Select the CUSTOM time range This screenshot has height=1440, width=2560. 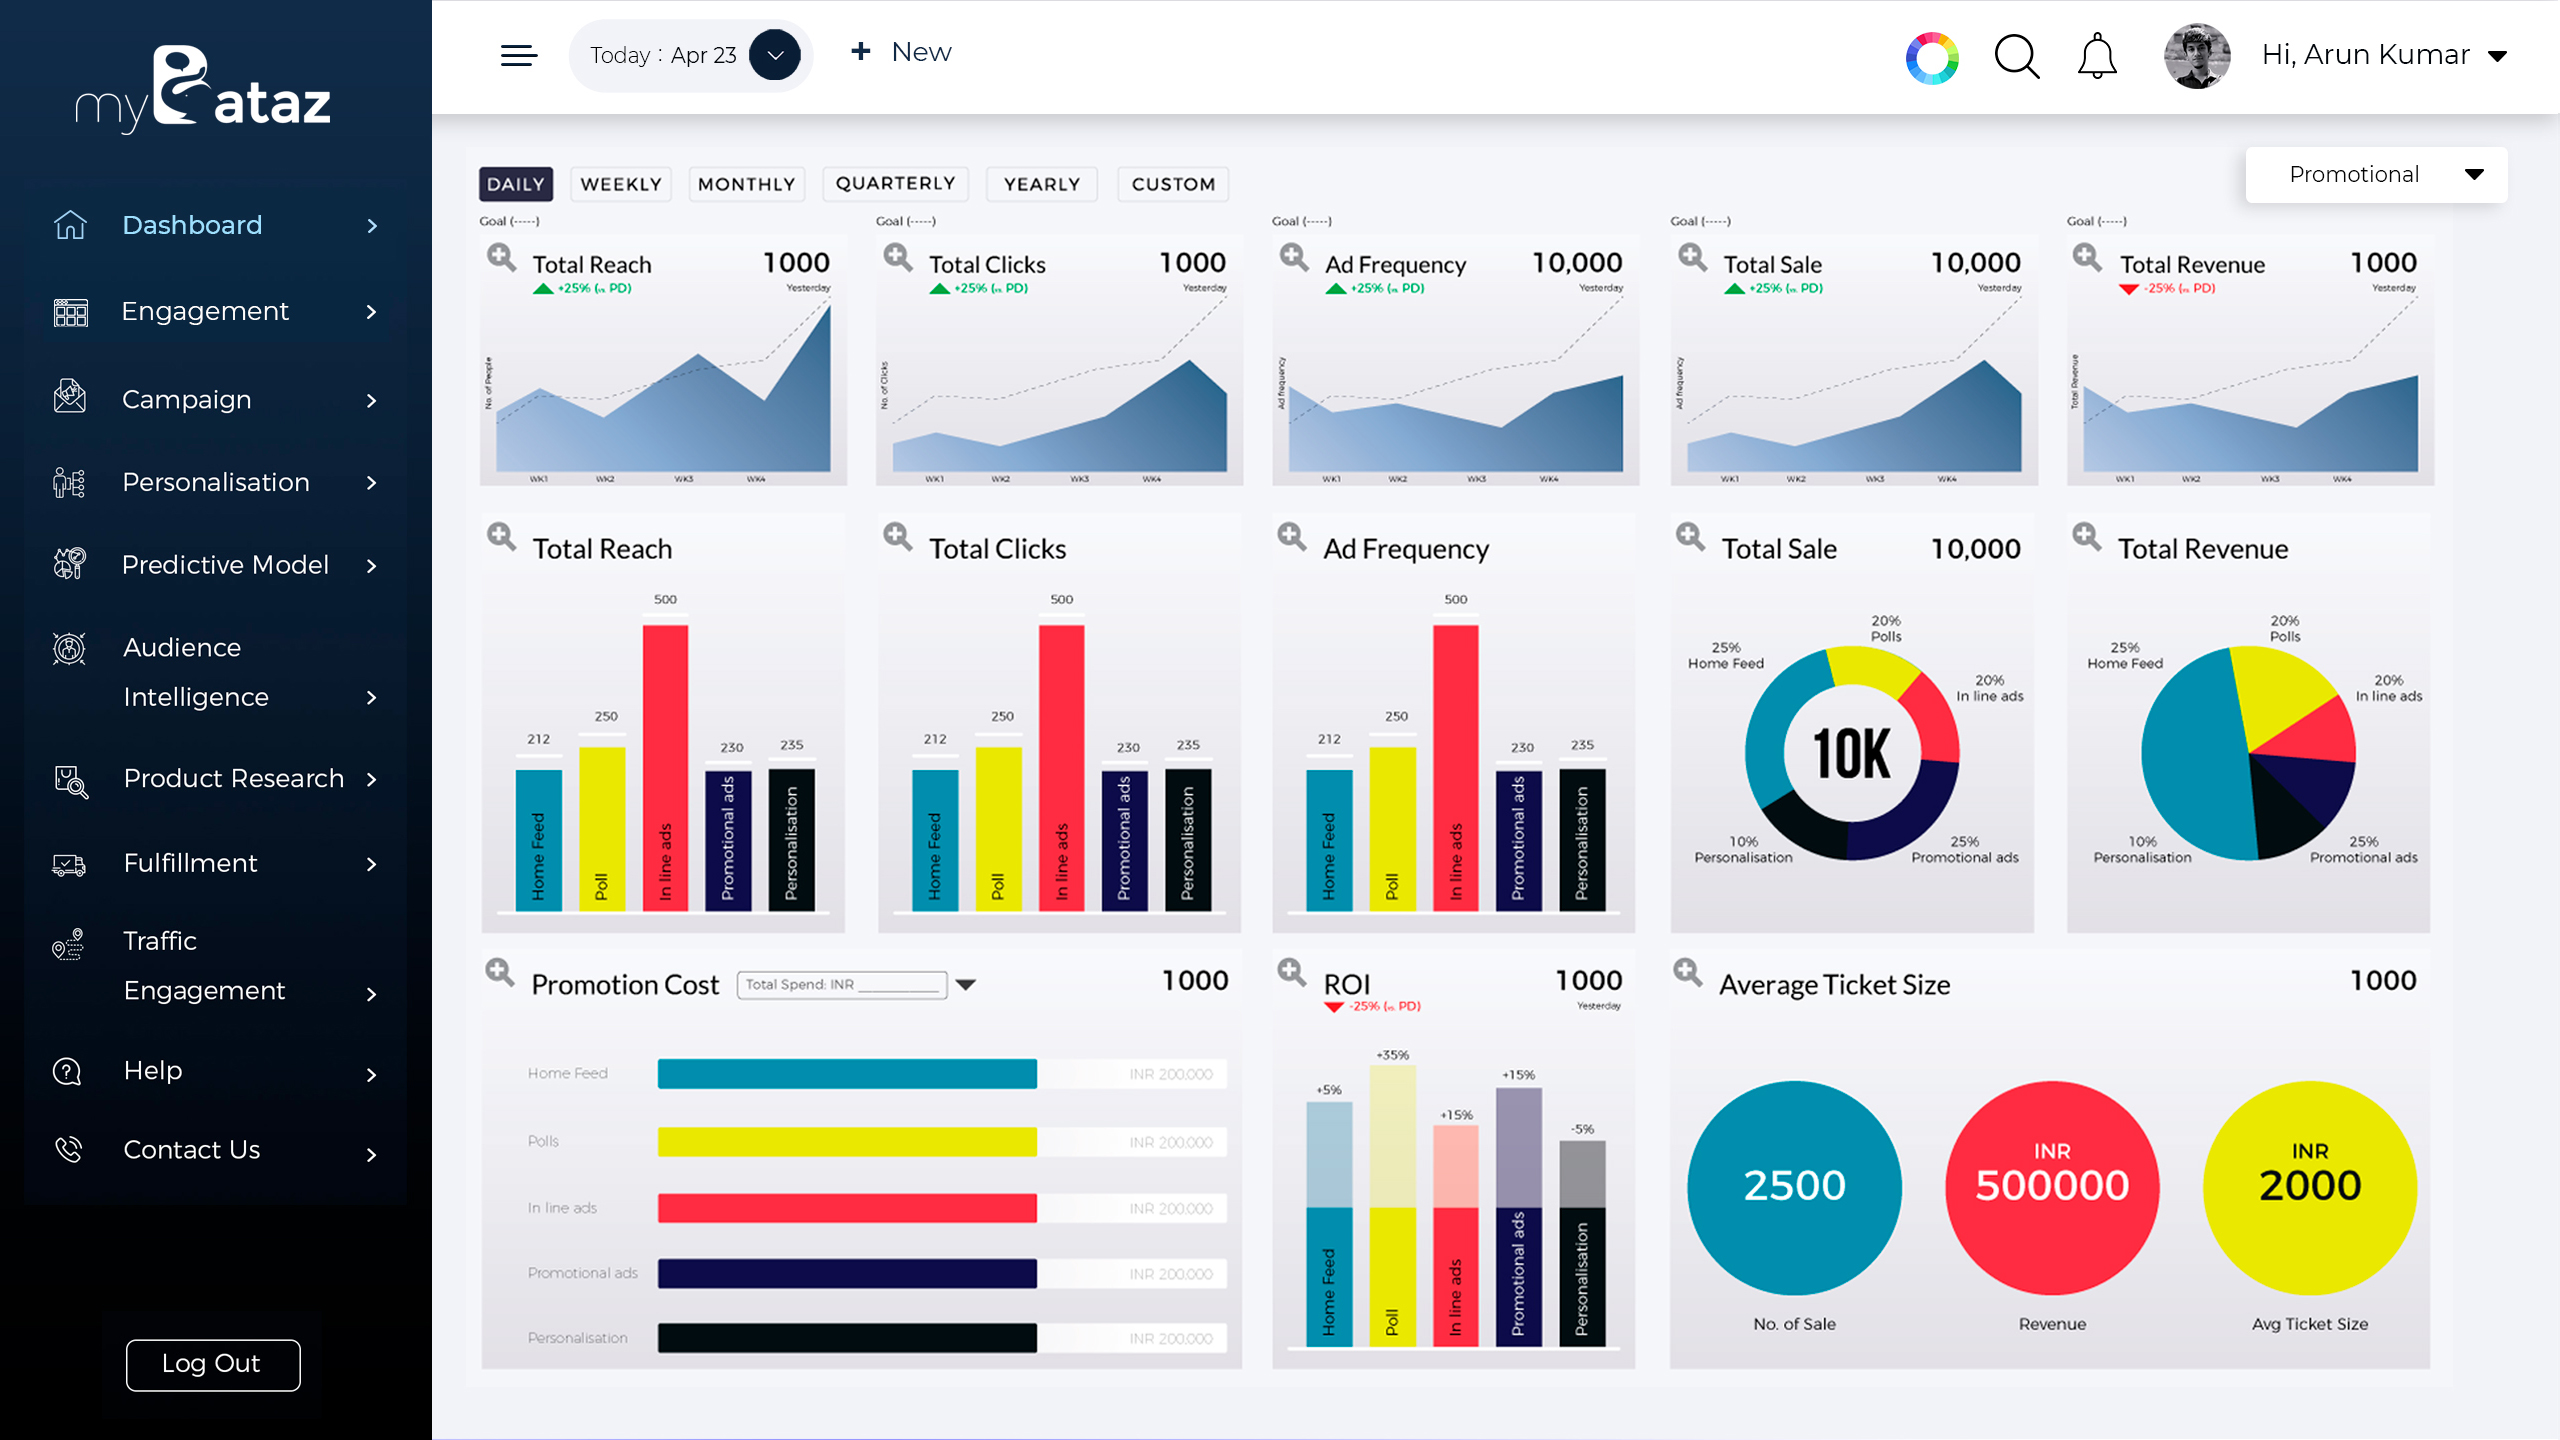[x=1173, y=184]
